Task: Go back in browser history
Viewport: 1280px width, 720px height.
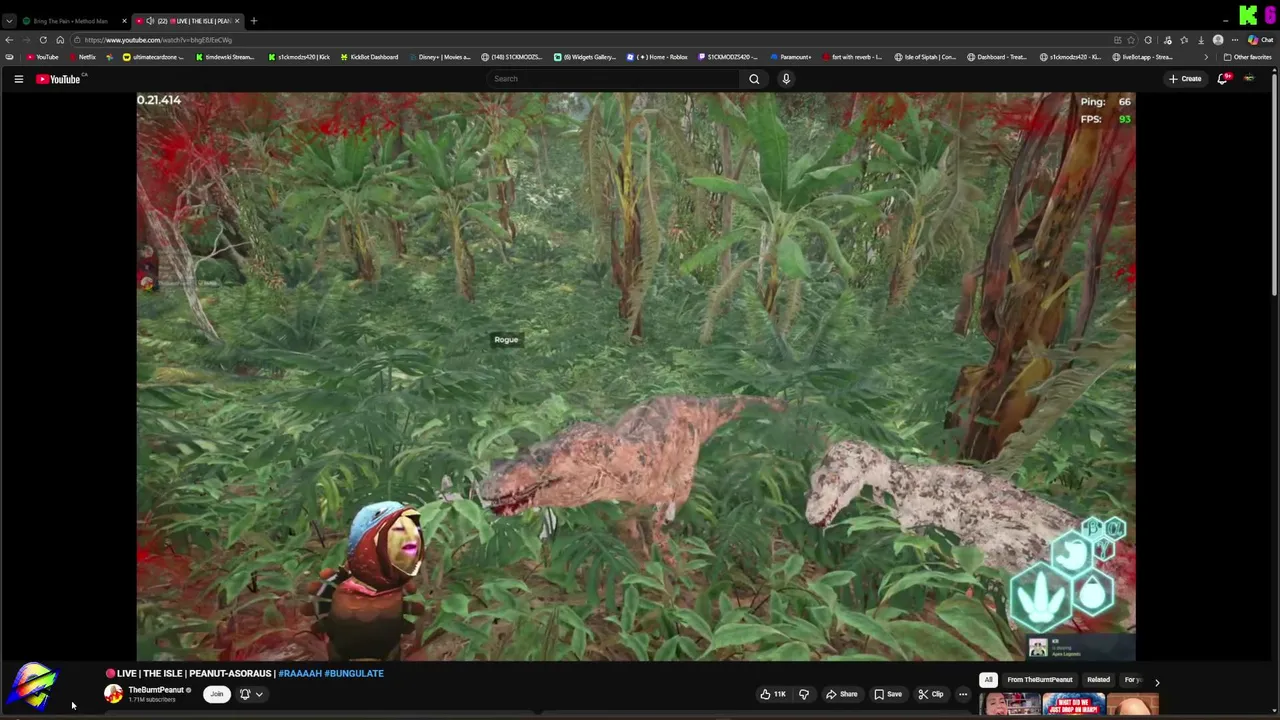Action: click(9, 40)
